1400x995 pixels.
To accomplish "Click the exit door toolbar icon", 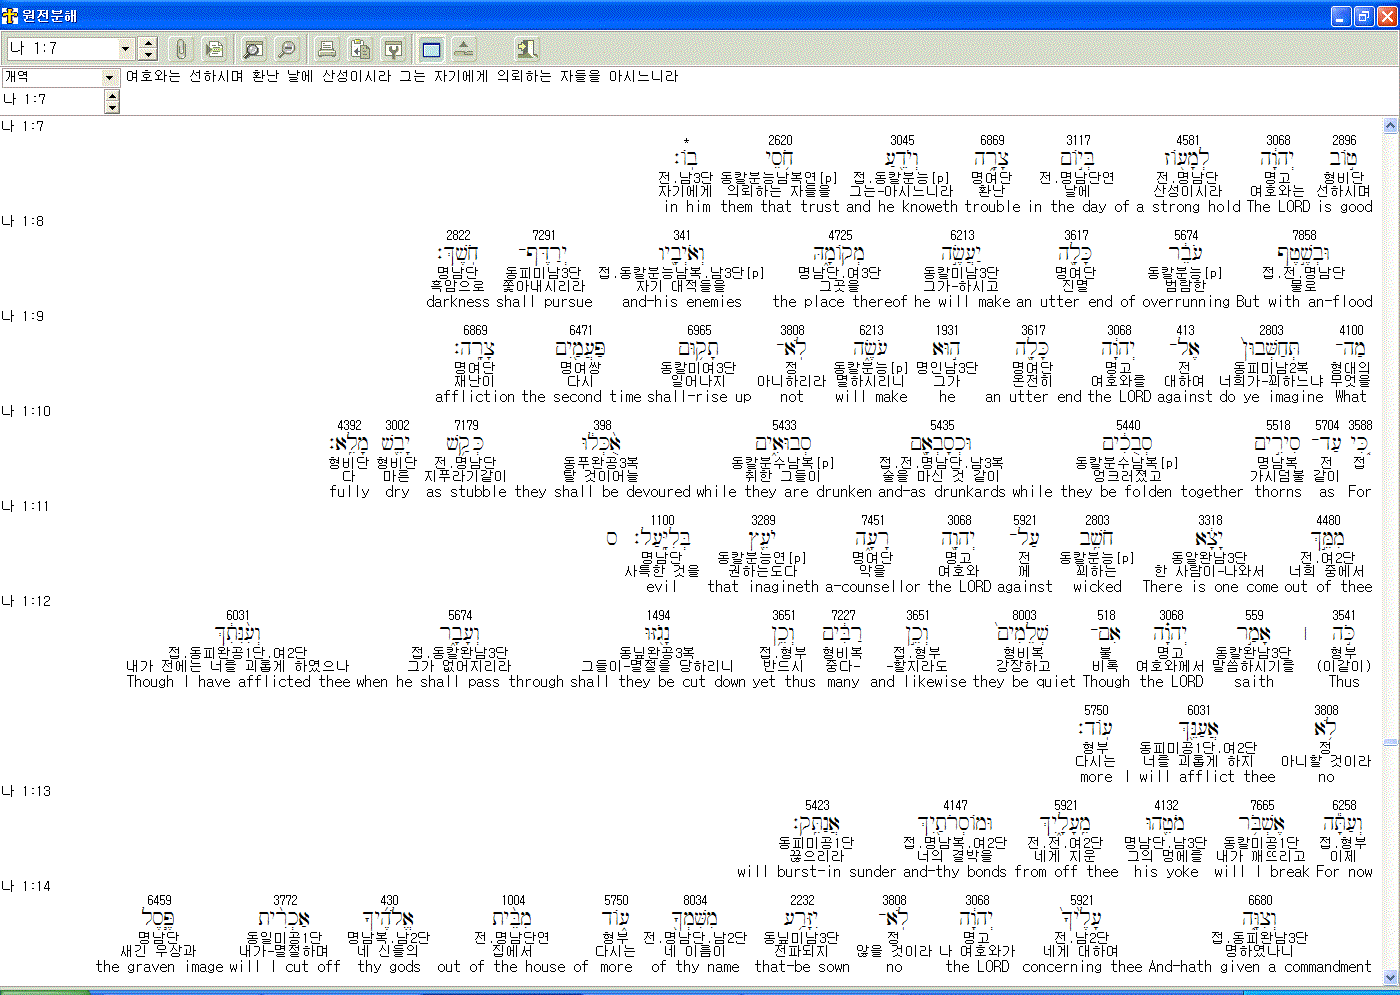I will coord(527,49).
